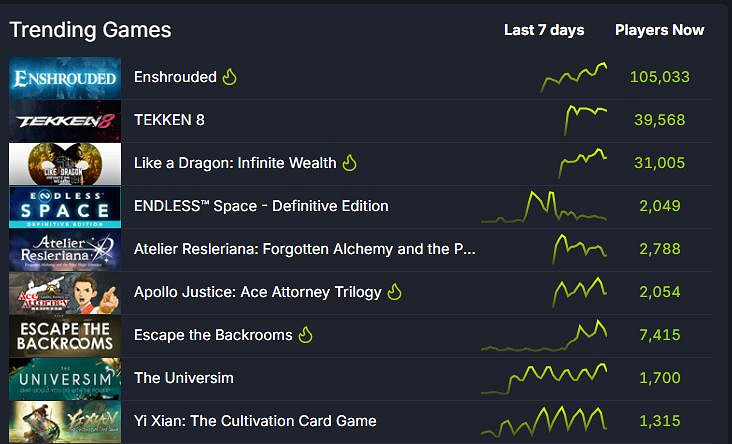The image size is (732, 444).
Task: Click the flame icon after Escape the Backrooms
Action: click(305, 335)
